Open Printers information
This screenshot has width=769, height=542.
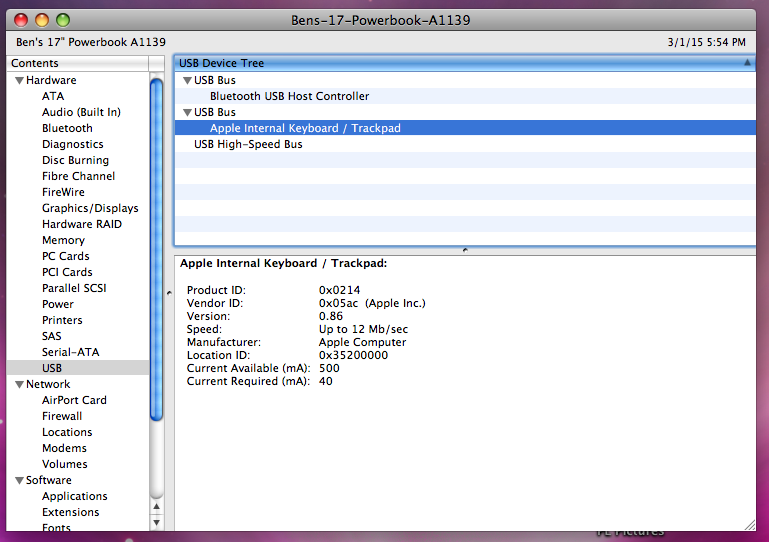click(62, 320)
